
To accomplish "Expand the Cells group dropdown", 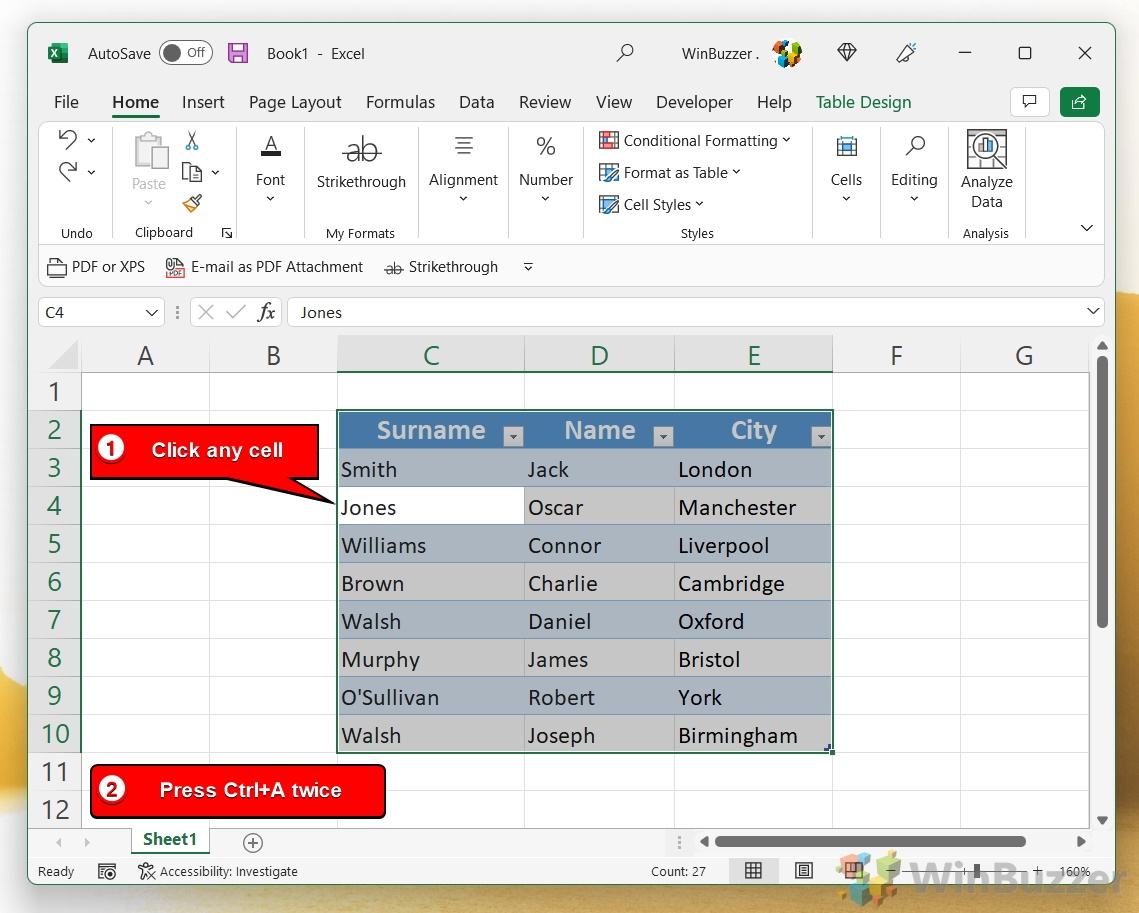I will click(x=846, y=198).
